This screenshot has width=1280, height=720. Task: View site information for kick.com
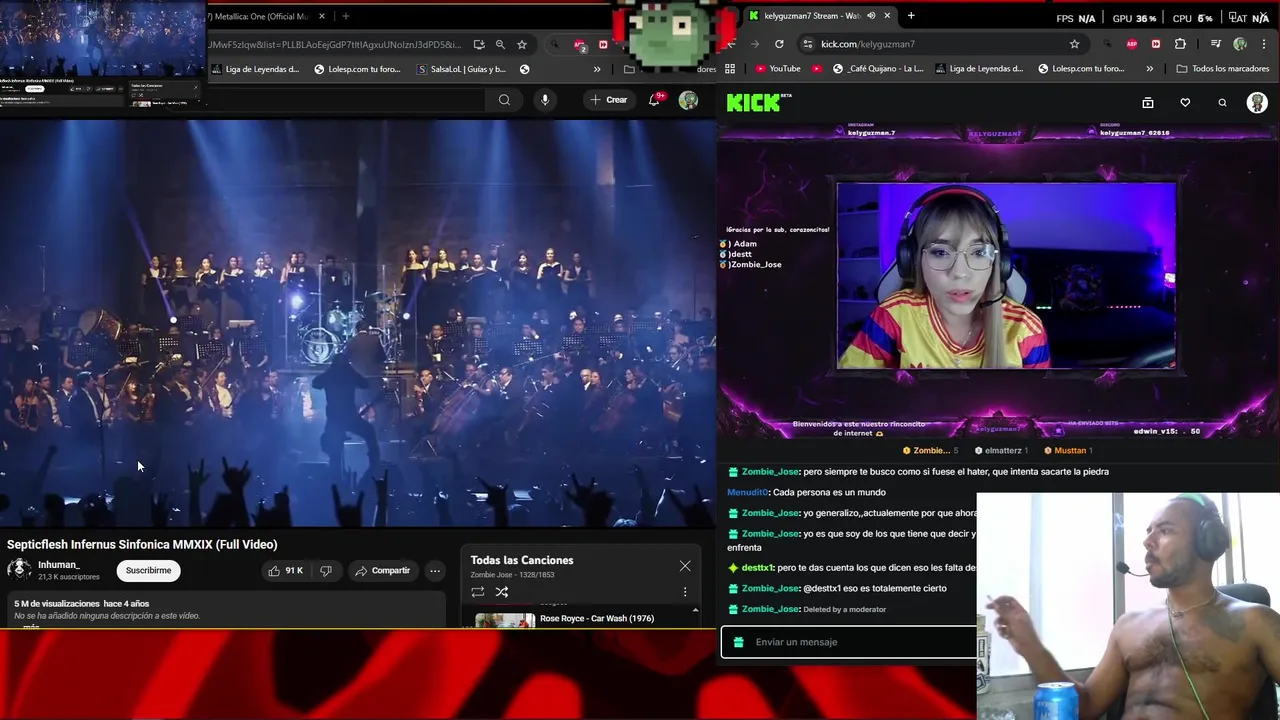coord(808,44)
